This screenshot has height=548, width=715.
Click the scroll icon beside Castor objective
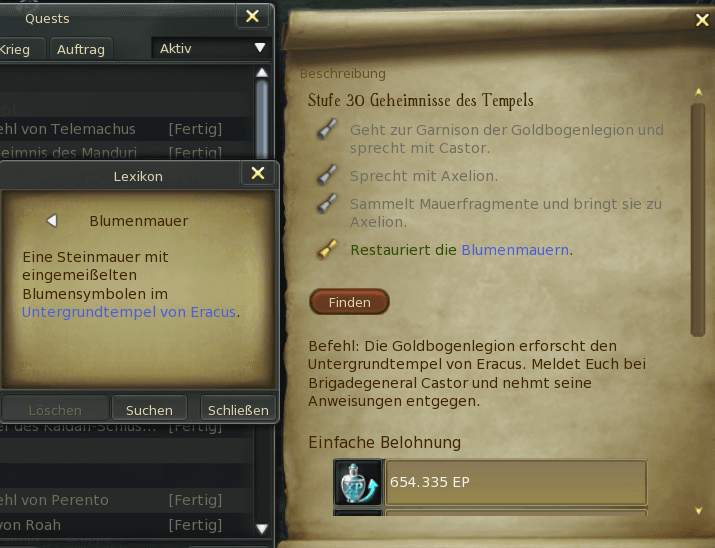click(327, 129)
